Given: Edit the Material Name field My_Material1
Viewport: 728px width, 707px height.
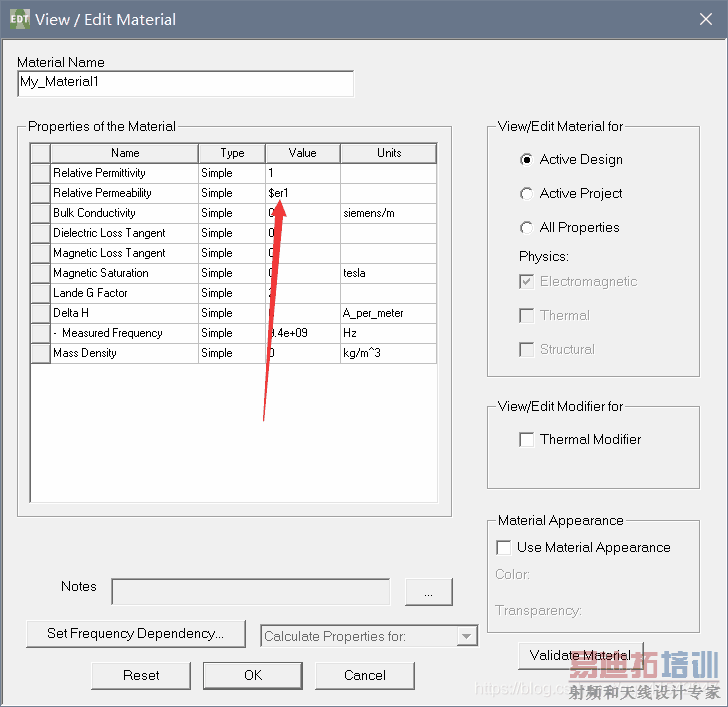Looking at the screenshot, I should (x=185, y=84).
